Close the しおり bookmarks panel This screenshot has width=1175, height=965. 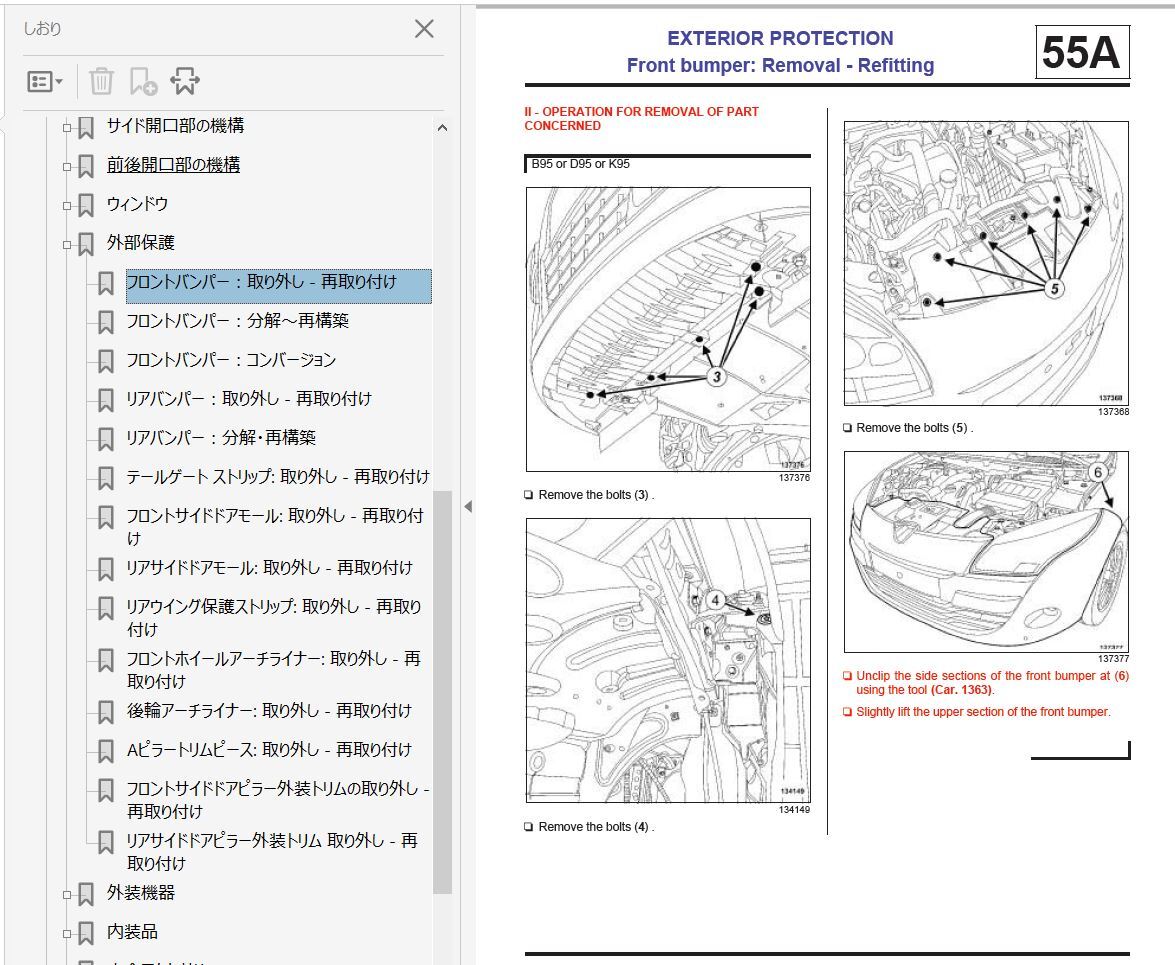[x=424, y=29]
